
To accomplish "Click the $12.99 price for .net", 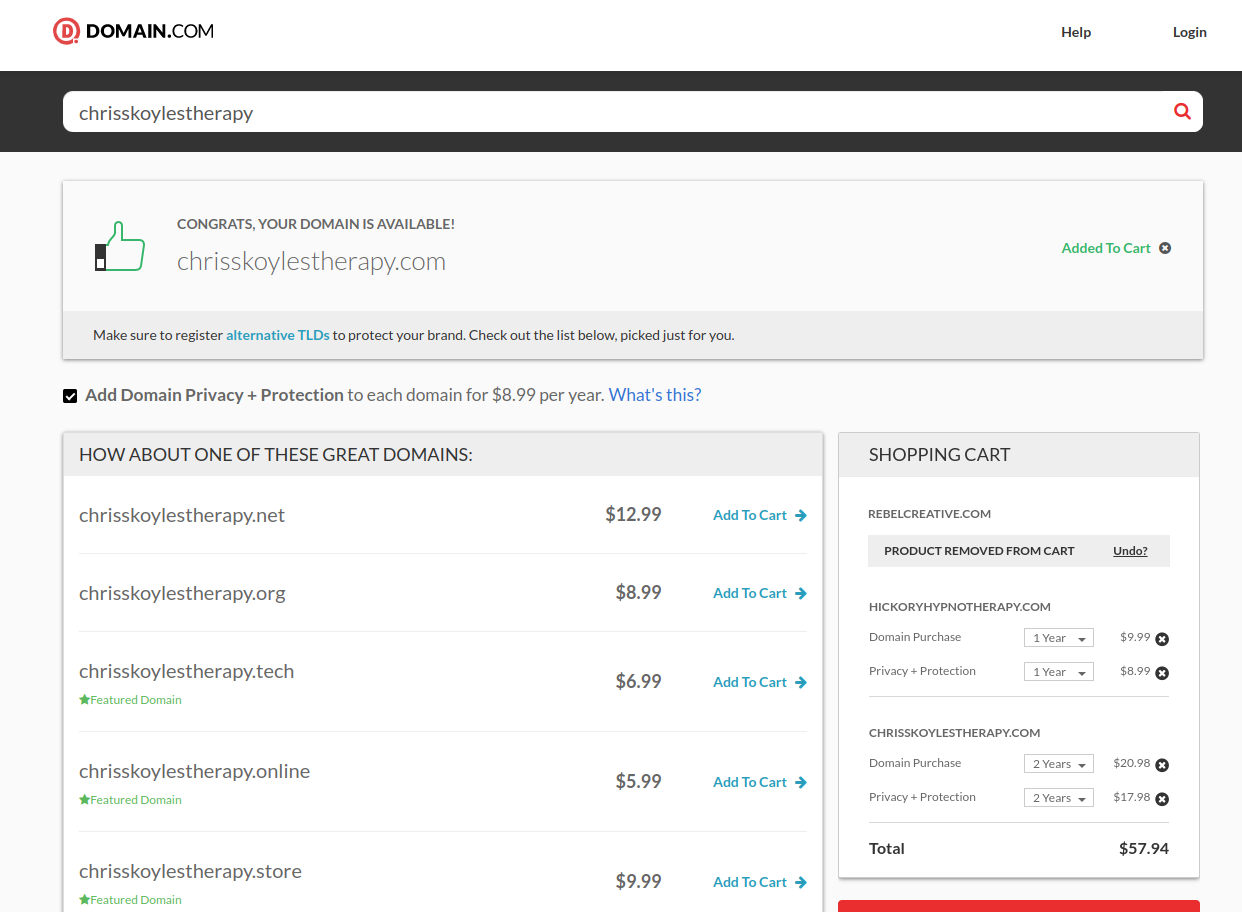I will [x=633, y=515].
